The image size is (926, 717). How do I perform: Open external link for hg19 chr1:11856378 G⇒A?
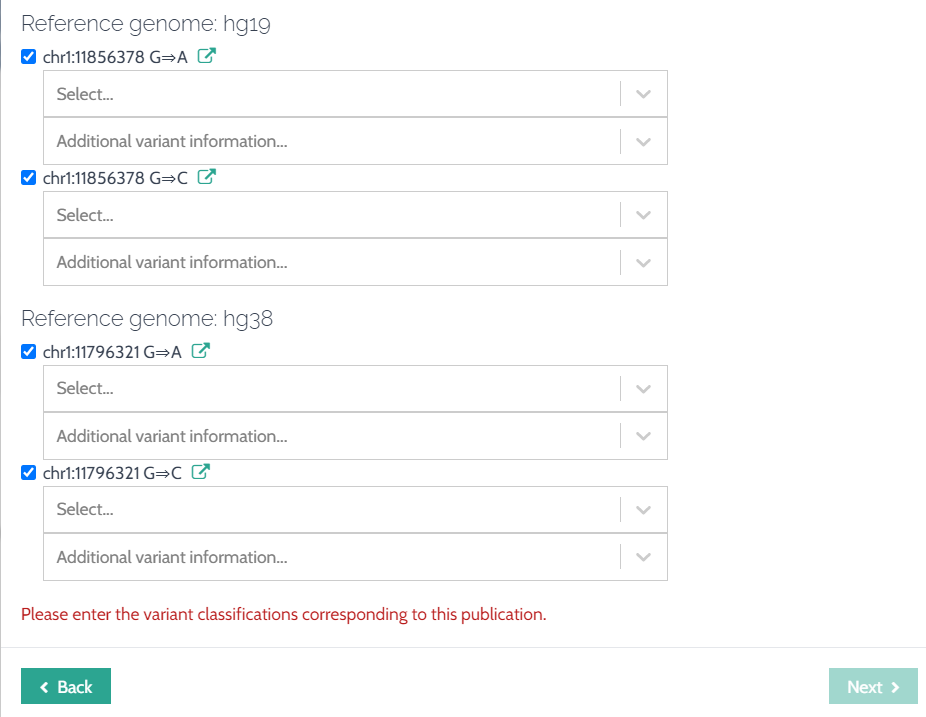click(207, 57)
